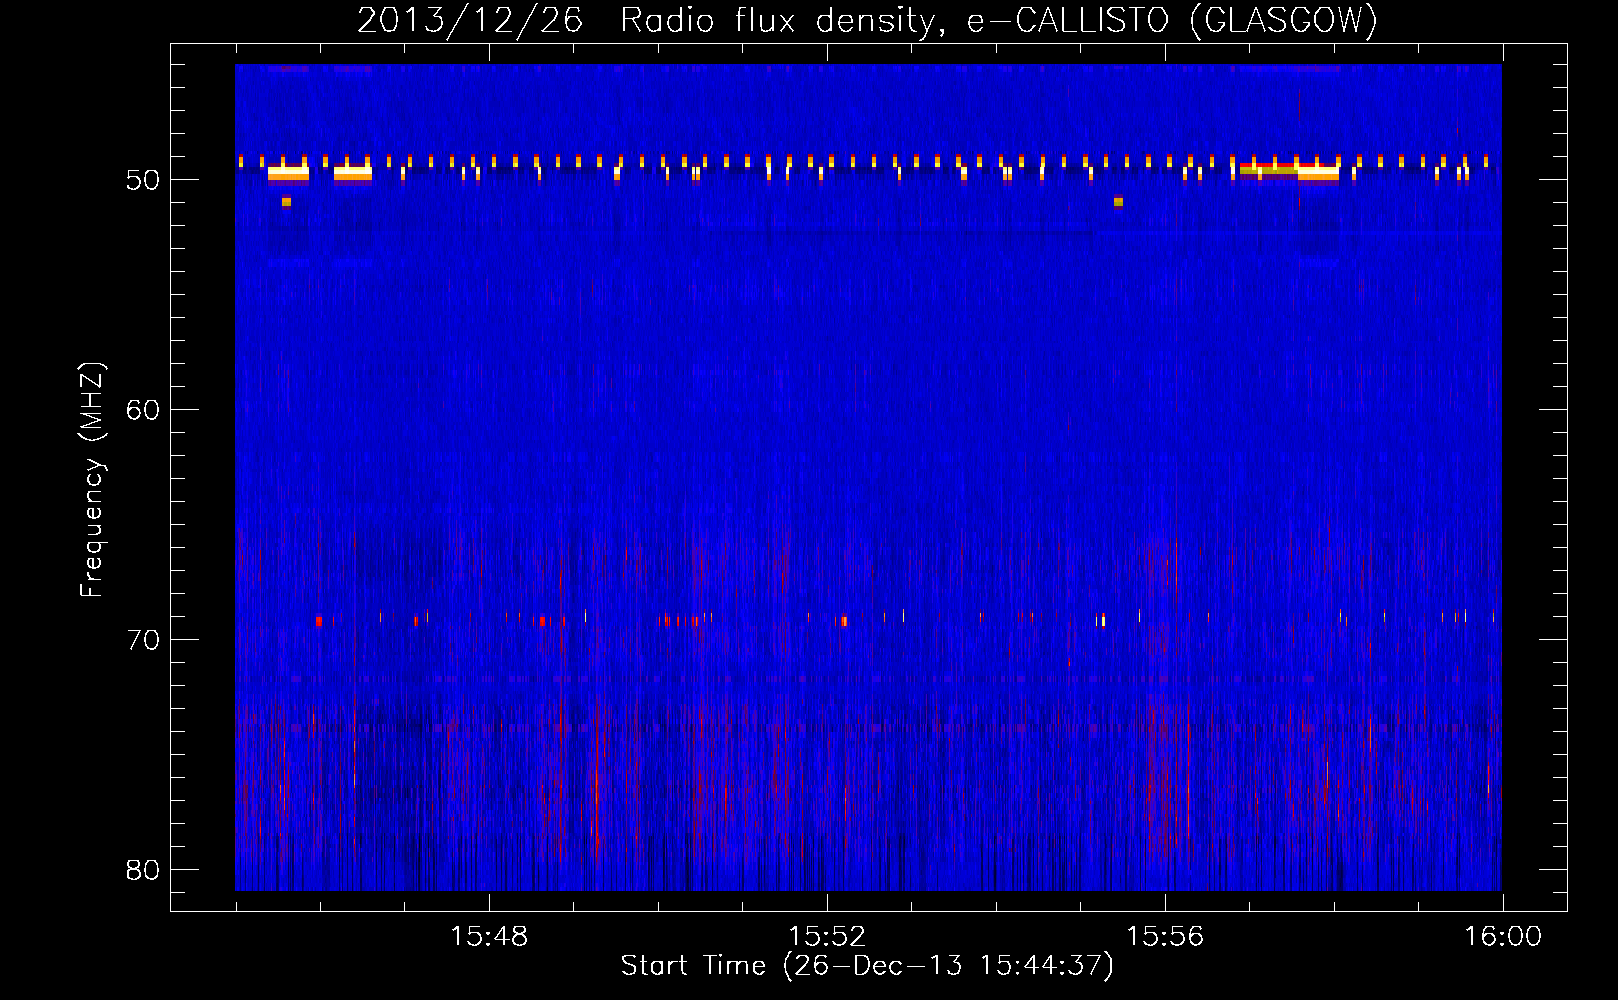
Task: Click the 15:48 time tick label
Action: coord(489,937)
